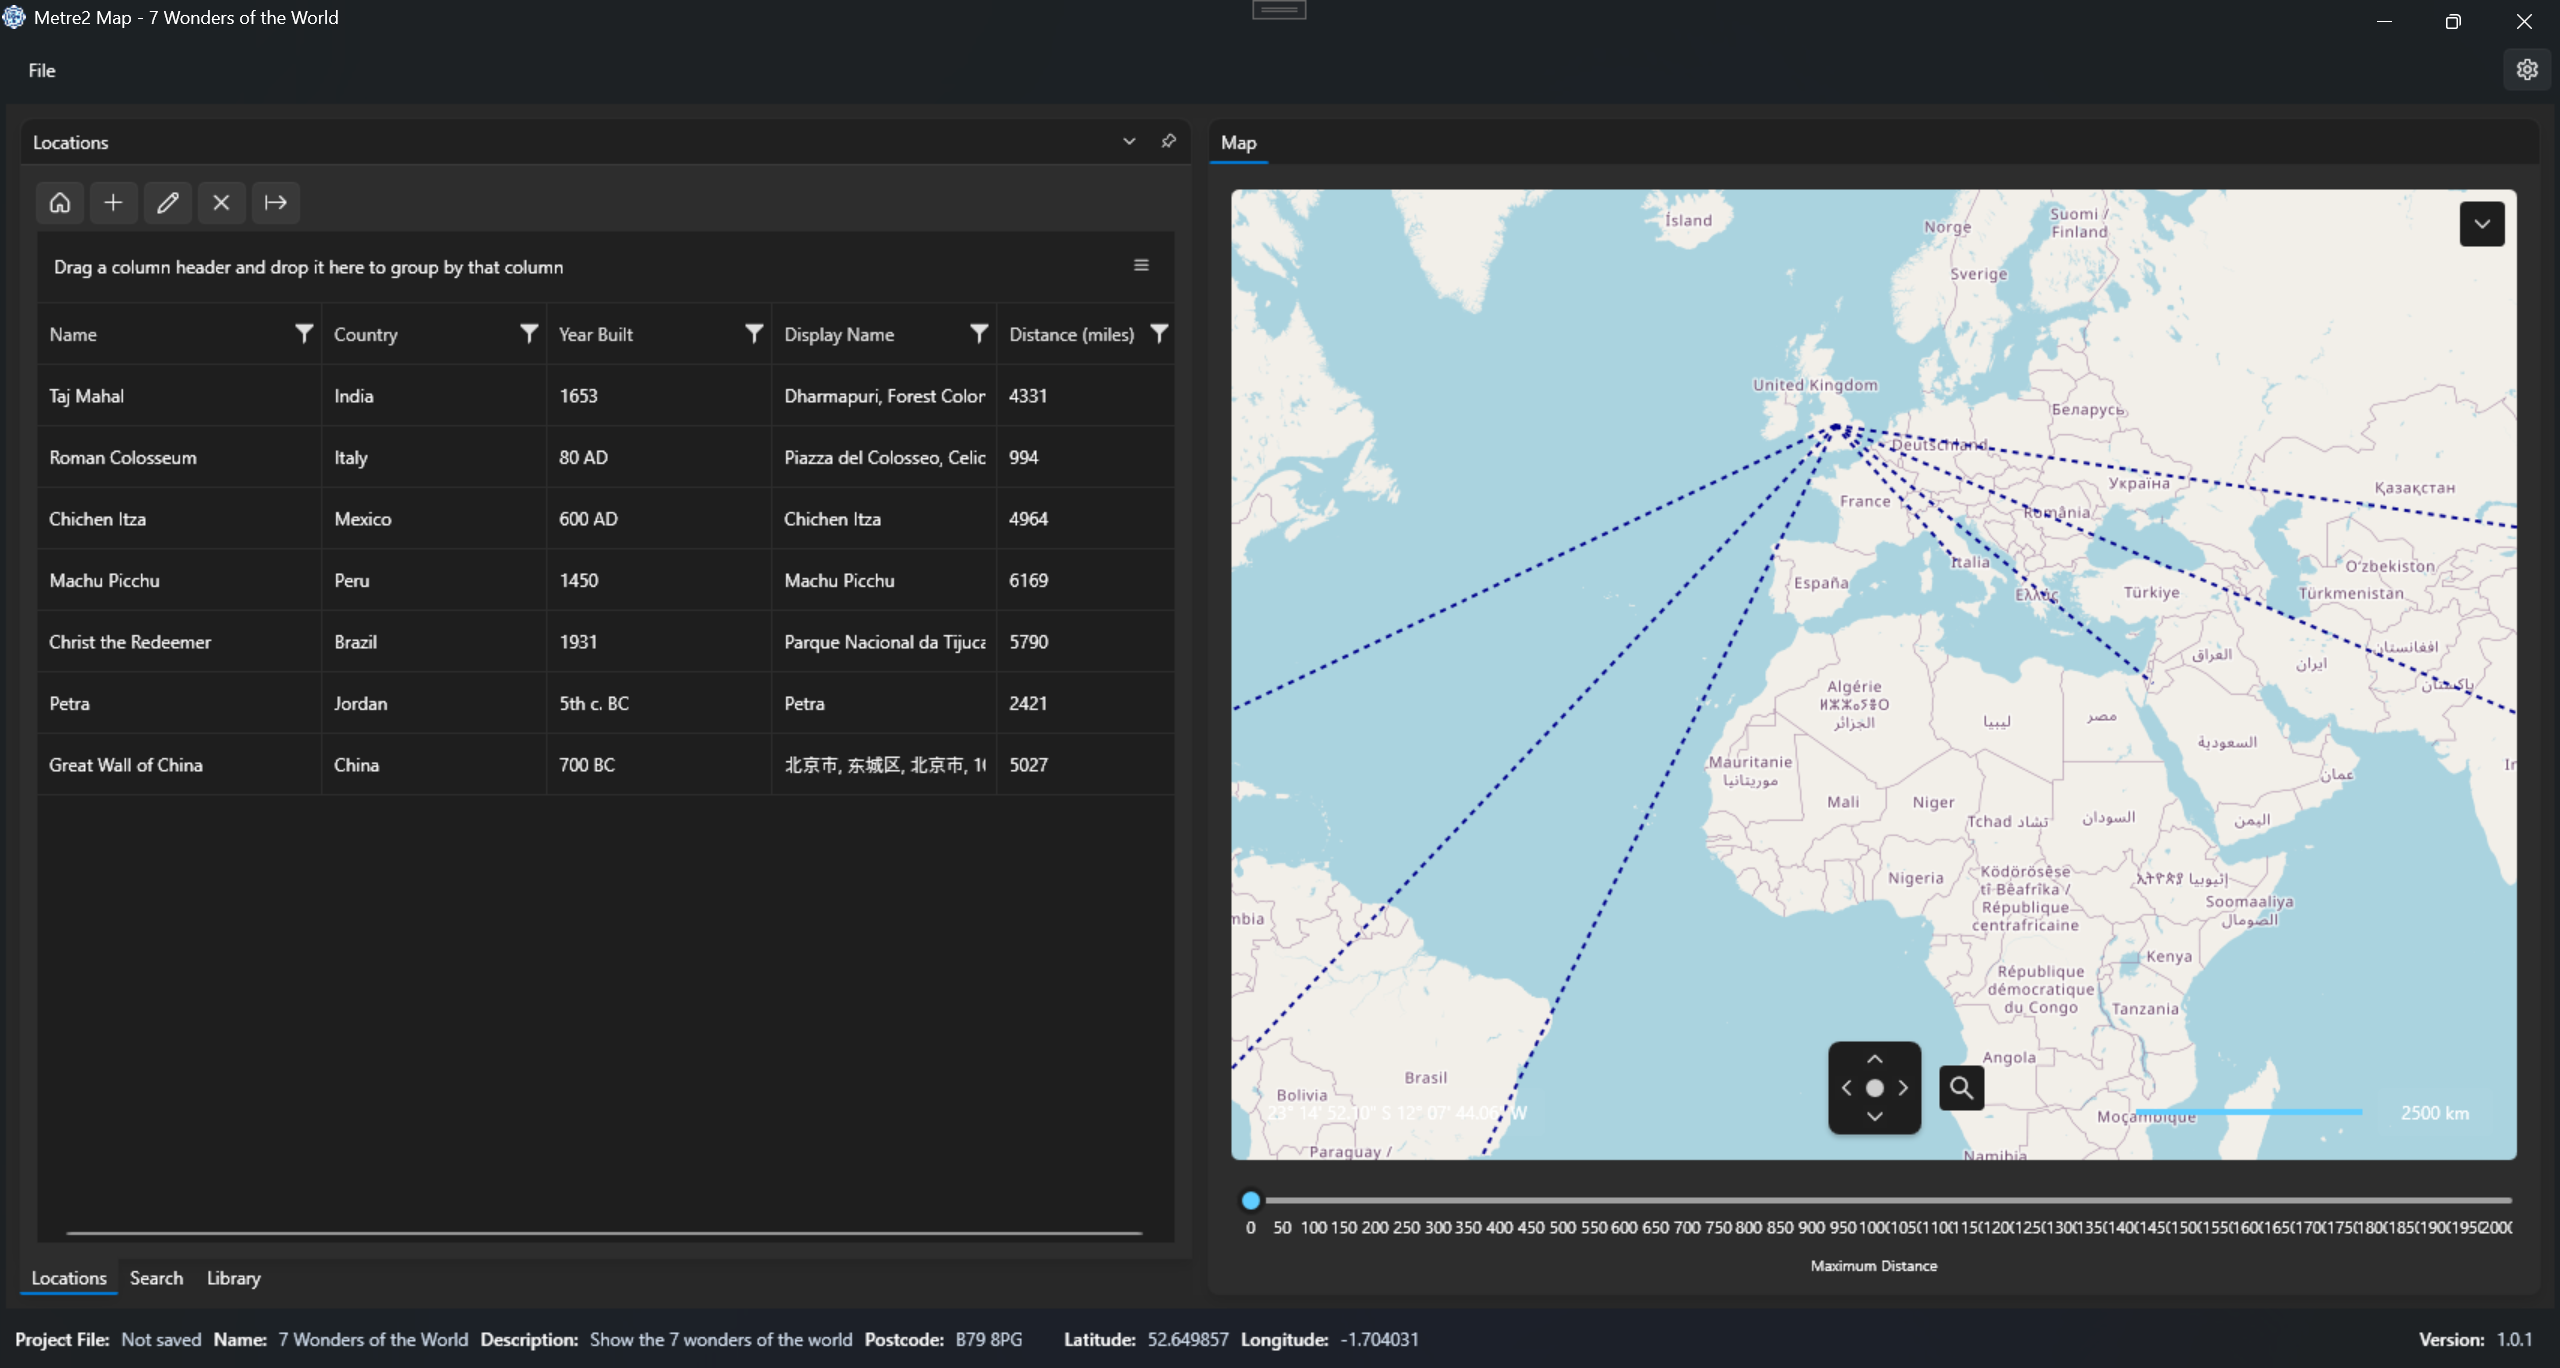Select the Home icon in Locations toolbar
The width and height of the screenshot is (2560, 1368).
click(60, 202)
